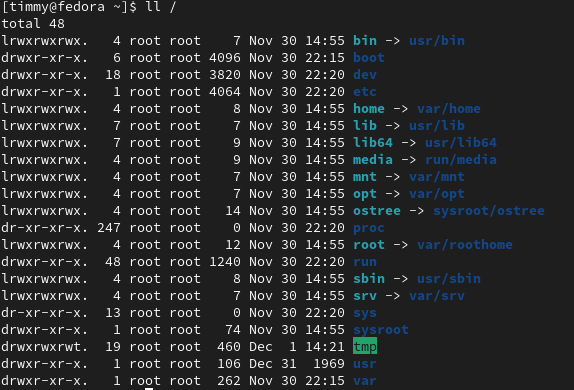Viewport: 574px width, 390px height.
Task: Click the usr/bin symlink target
Action: 437,41
